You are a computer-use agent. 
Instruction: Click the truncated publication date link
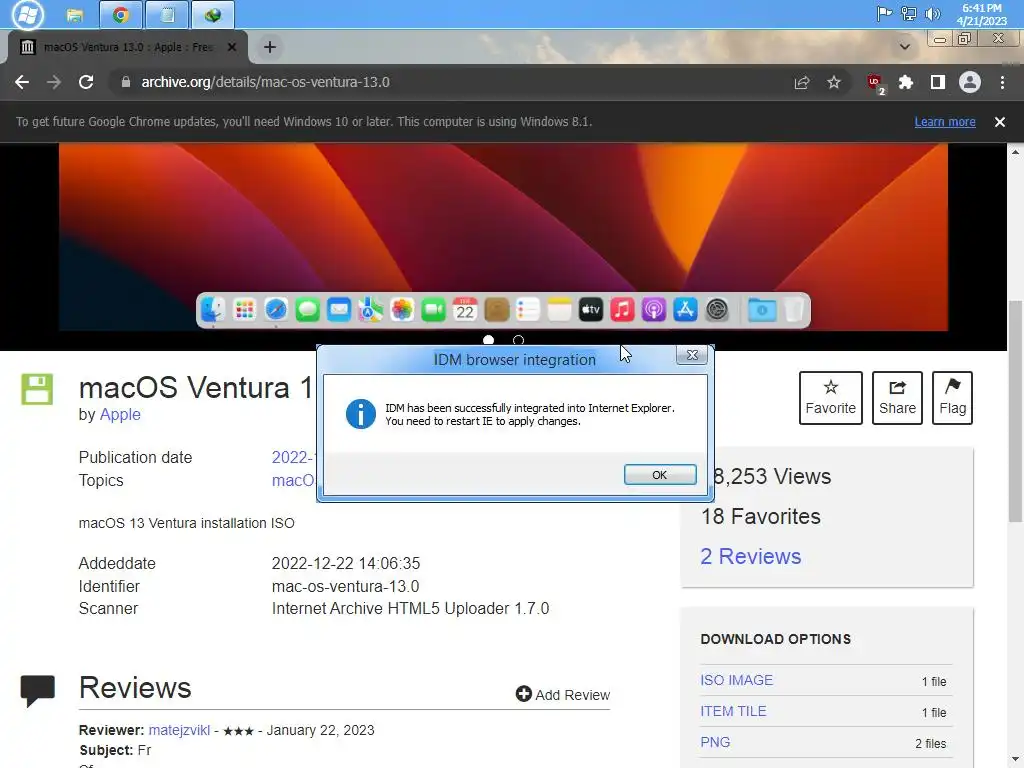tap(293, 457)
